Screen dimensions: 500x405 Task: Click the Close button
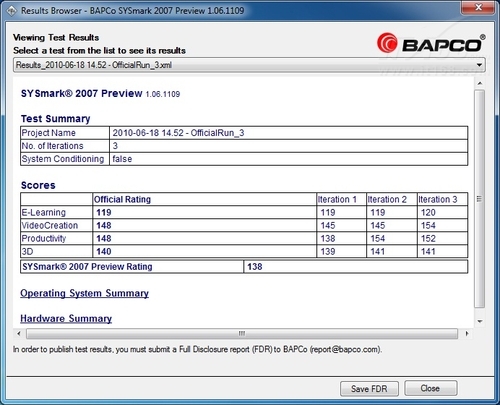[x=430, y=388]
